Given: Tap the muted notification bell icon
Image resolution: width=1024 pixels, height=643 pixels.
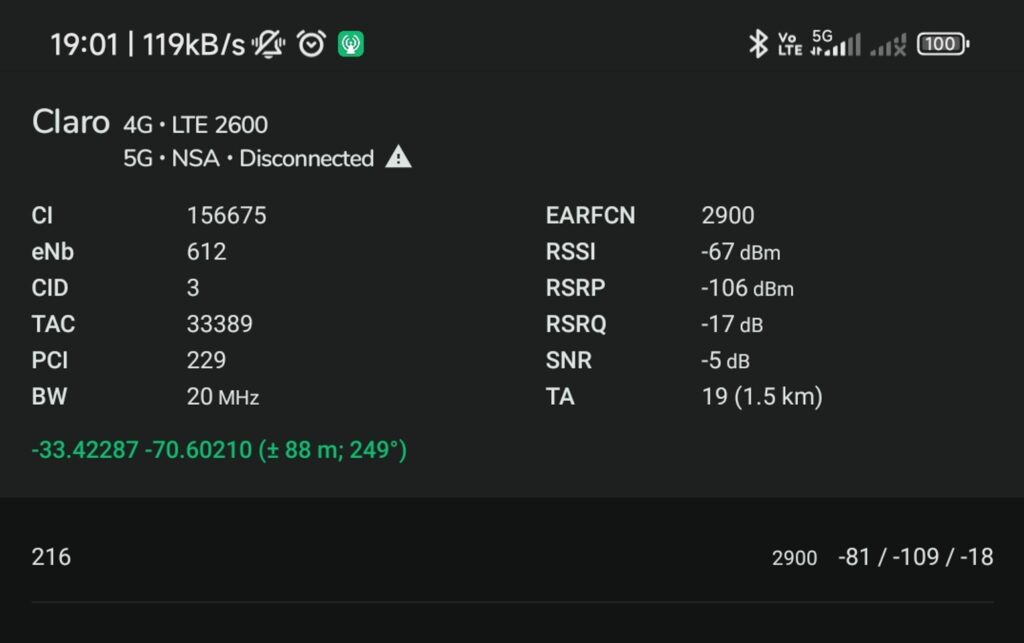Looking at the screenshot, I should point(268,44).
